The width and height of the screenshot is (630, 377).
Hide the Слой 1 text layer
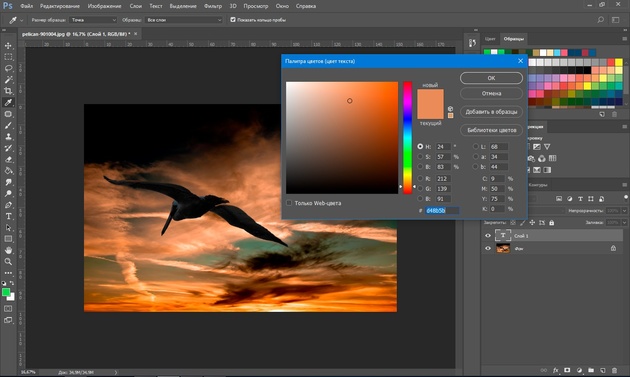point(488,236)
